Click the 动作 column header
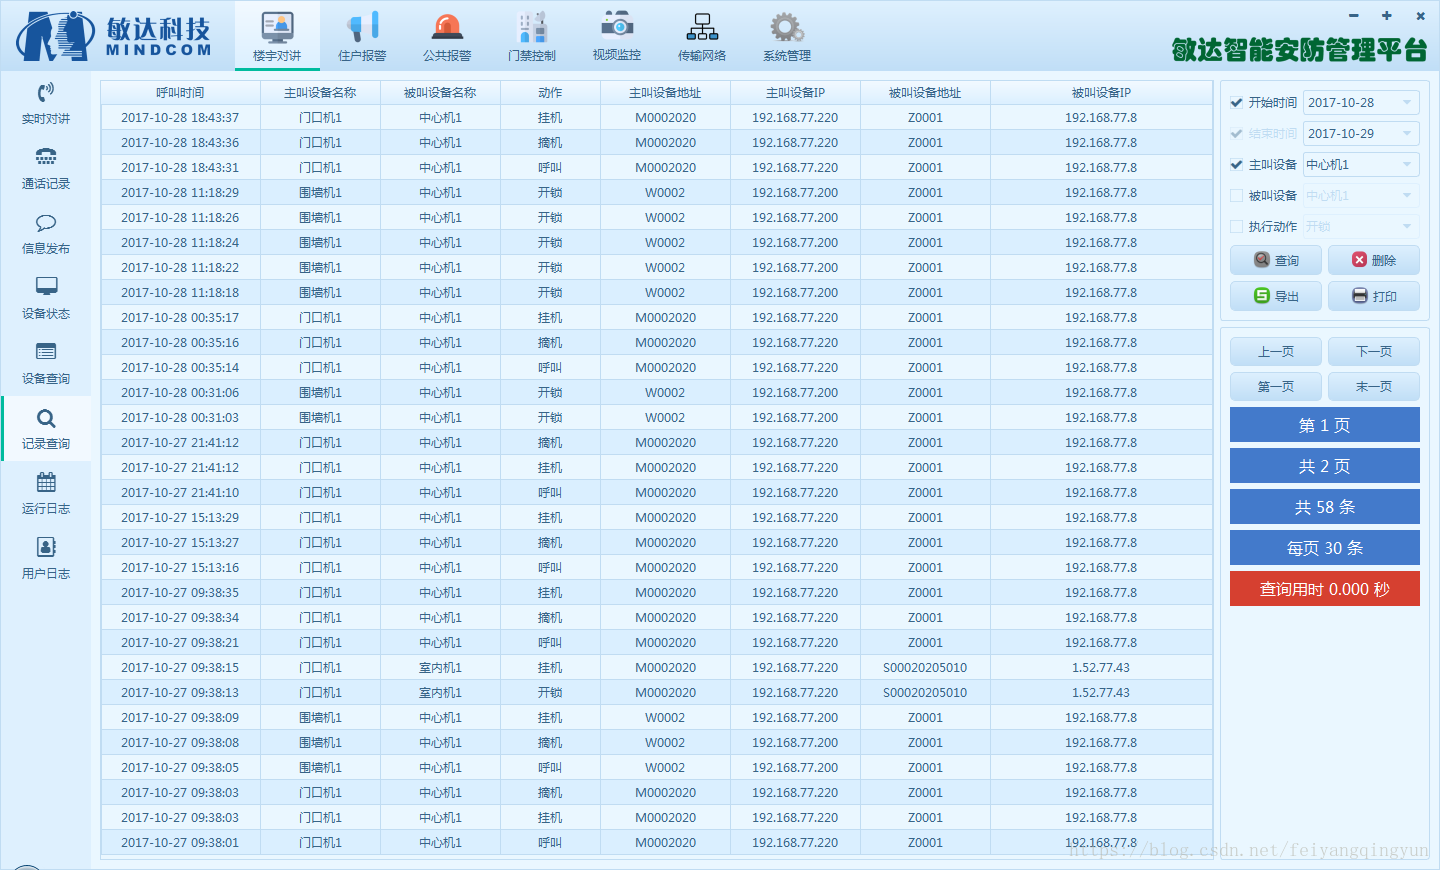1440x870 pixels. coord(550,92)
